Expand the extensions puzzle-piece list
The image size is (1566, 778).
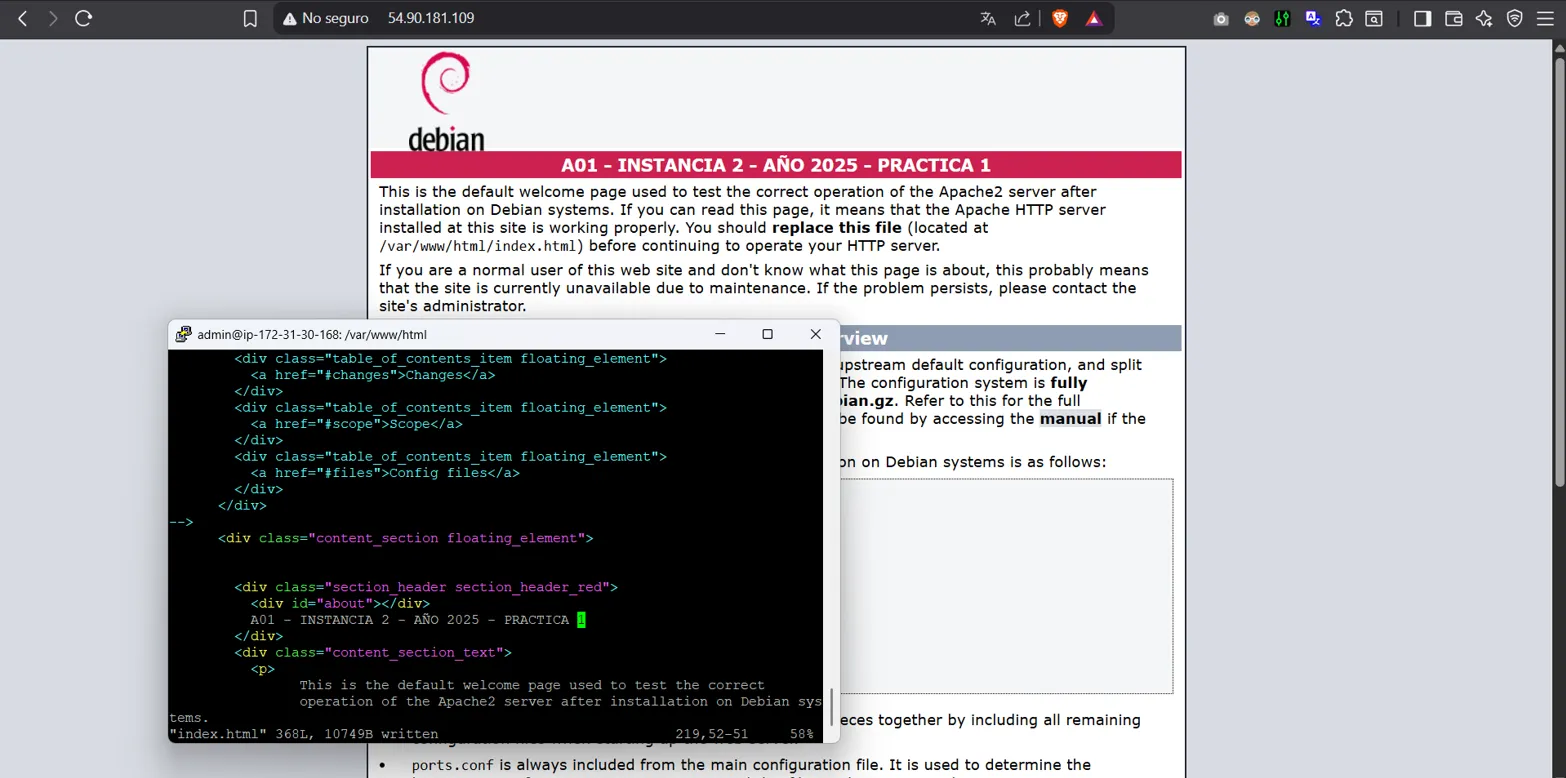[1344, 19]
